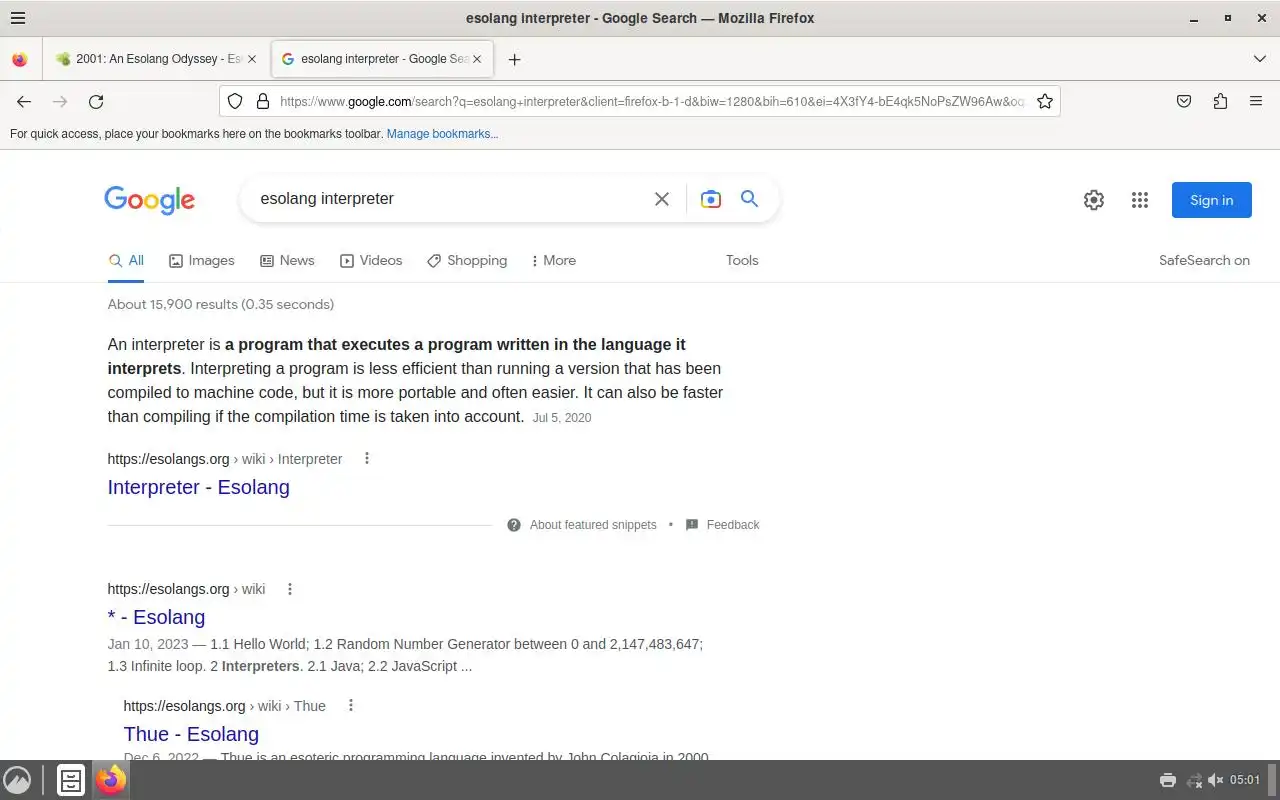The height and width of the screenshot is (800, 1280).
Task: Click Manage bookmarks link
Action: (442, 134)
